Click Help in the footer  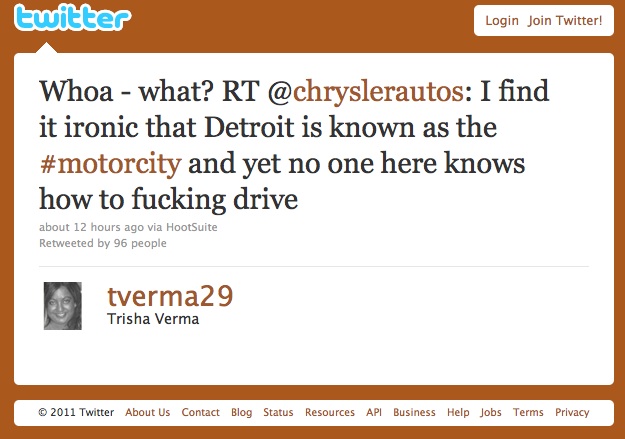click(x=458, y=412)
